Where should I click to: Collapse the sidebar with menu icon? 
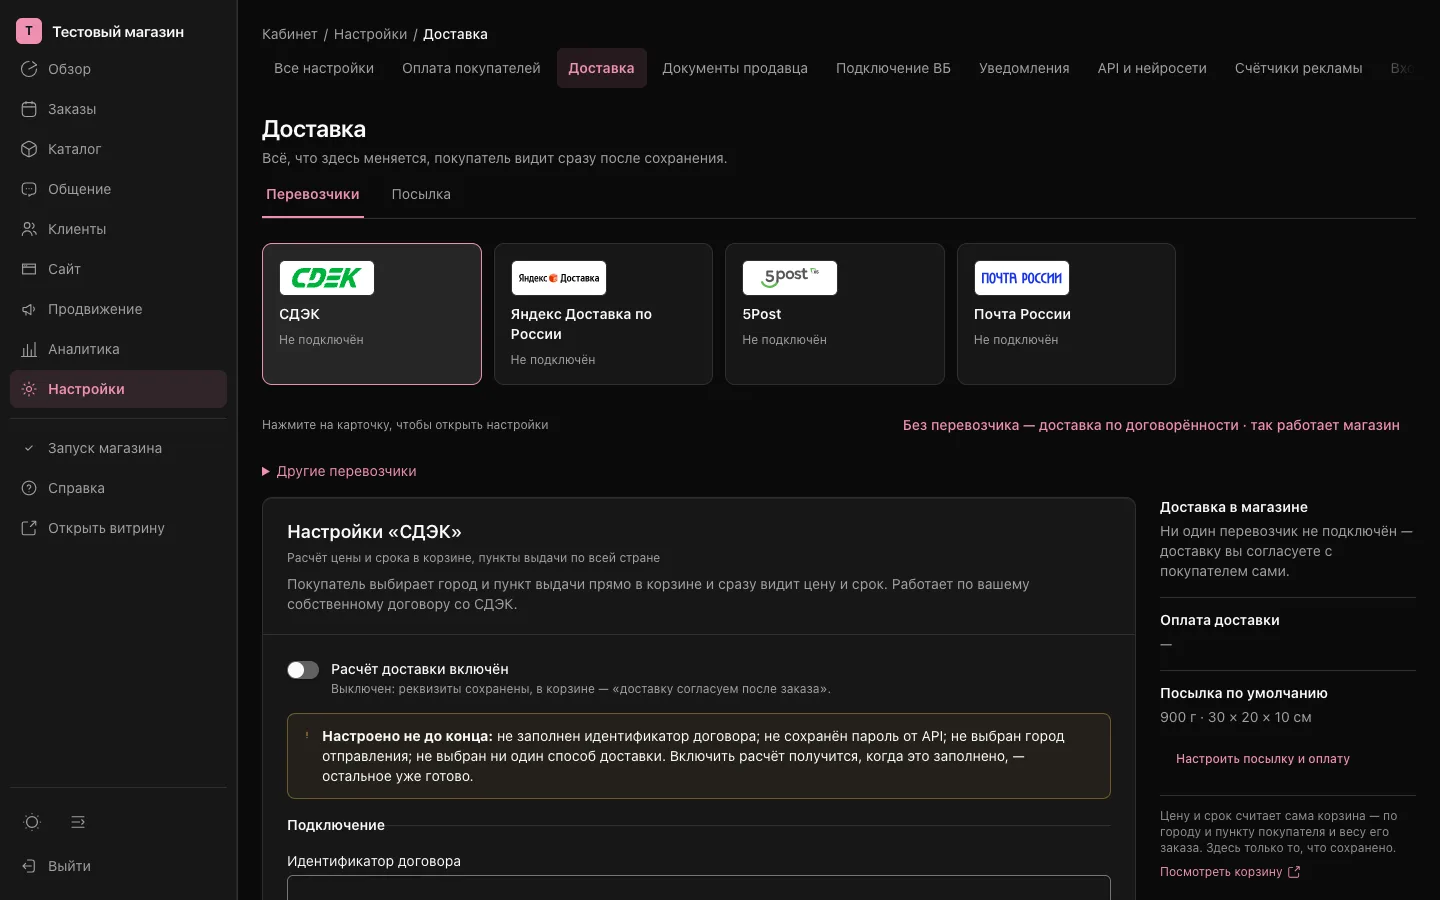[78, 822]
